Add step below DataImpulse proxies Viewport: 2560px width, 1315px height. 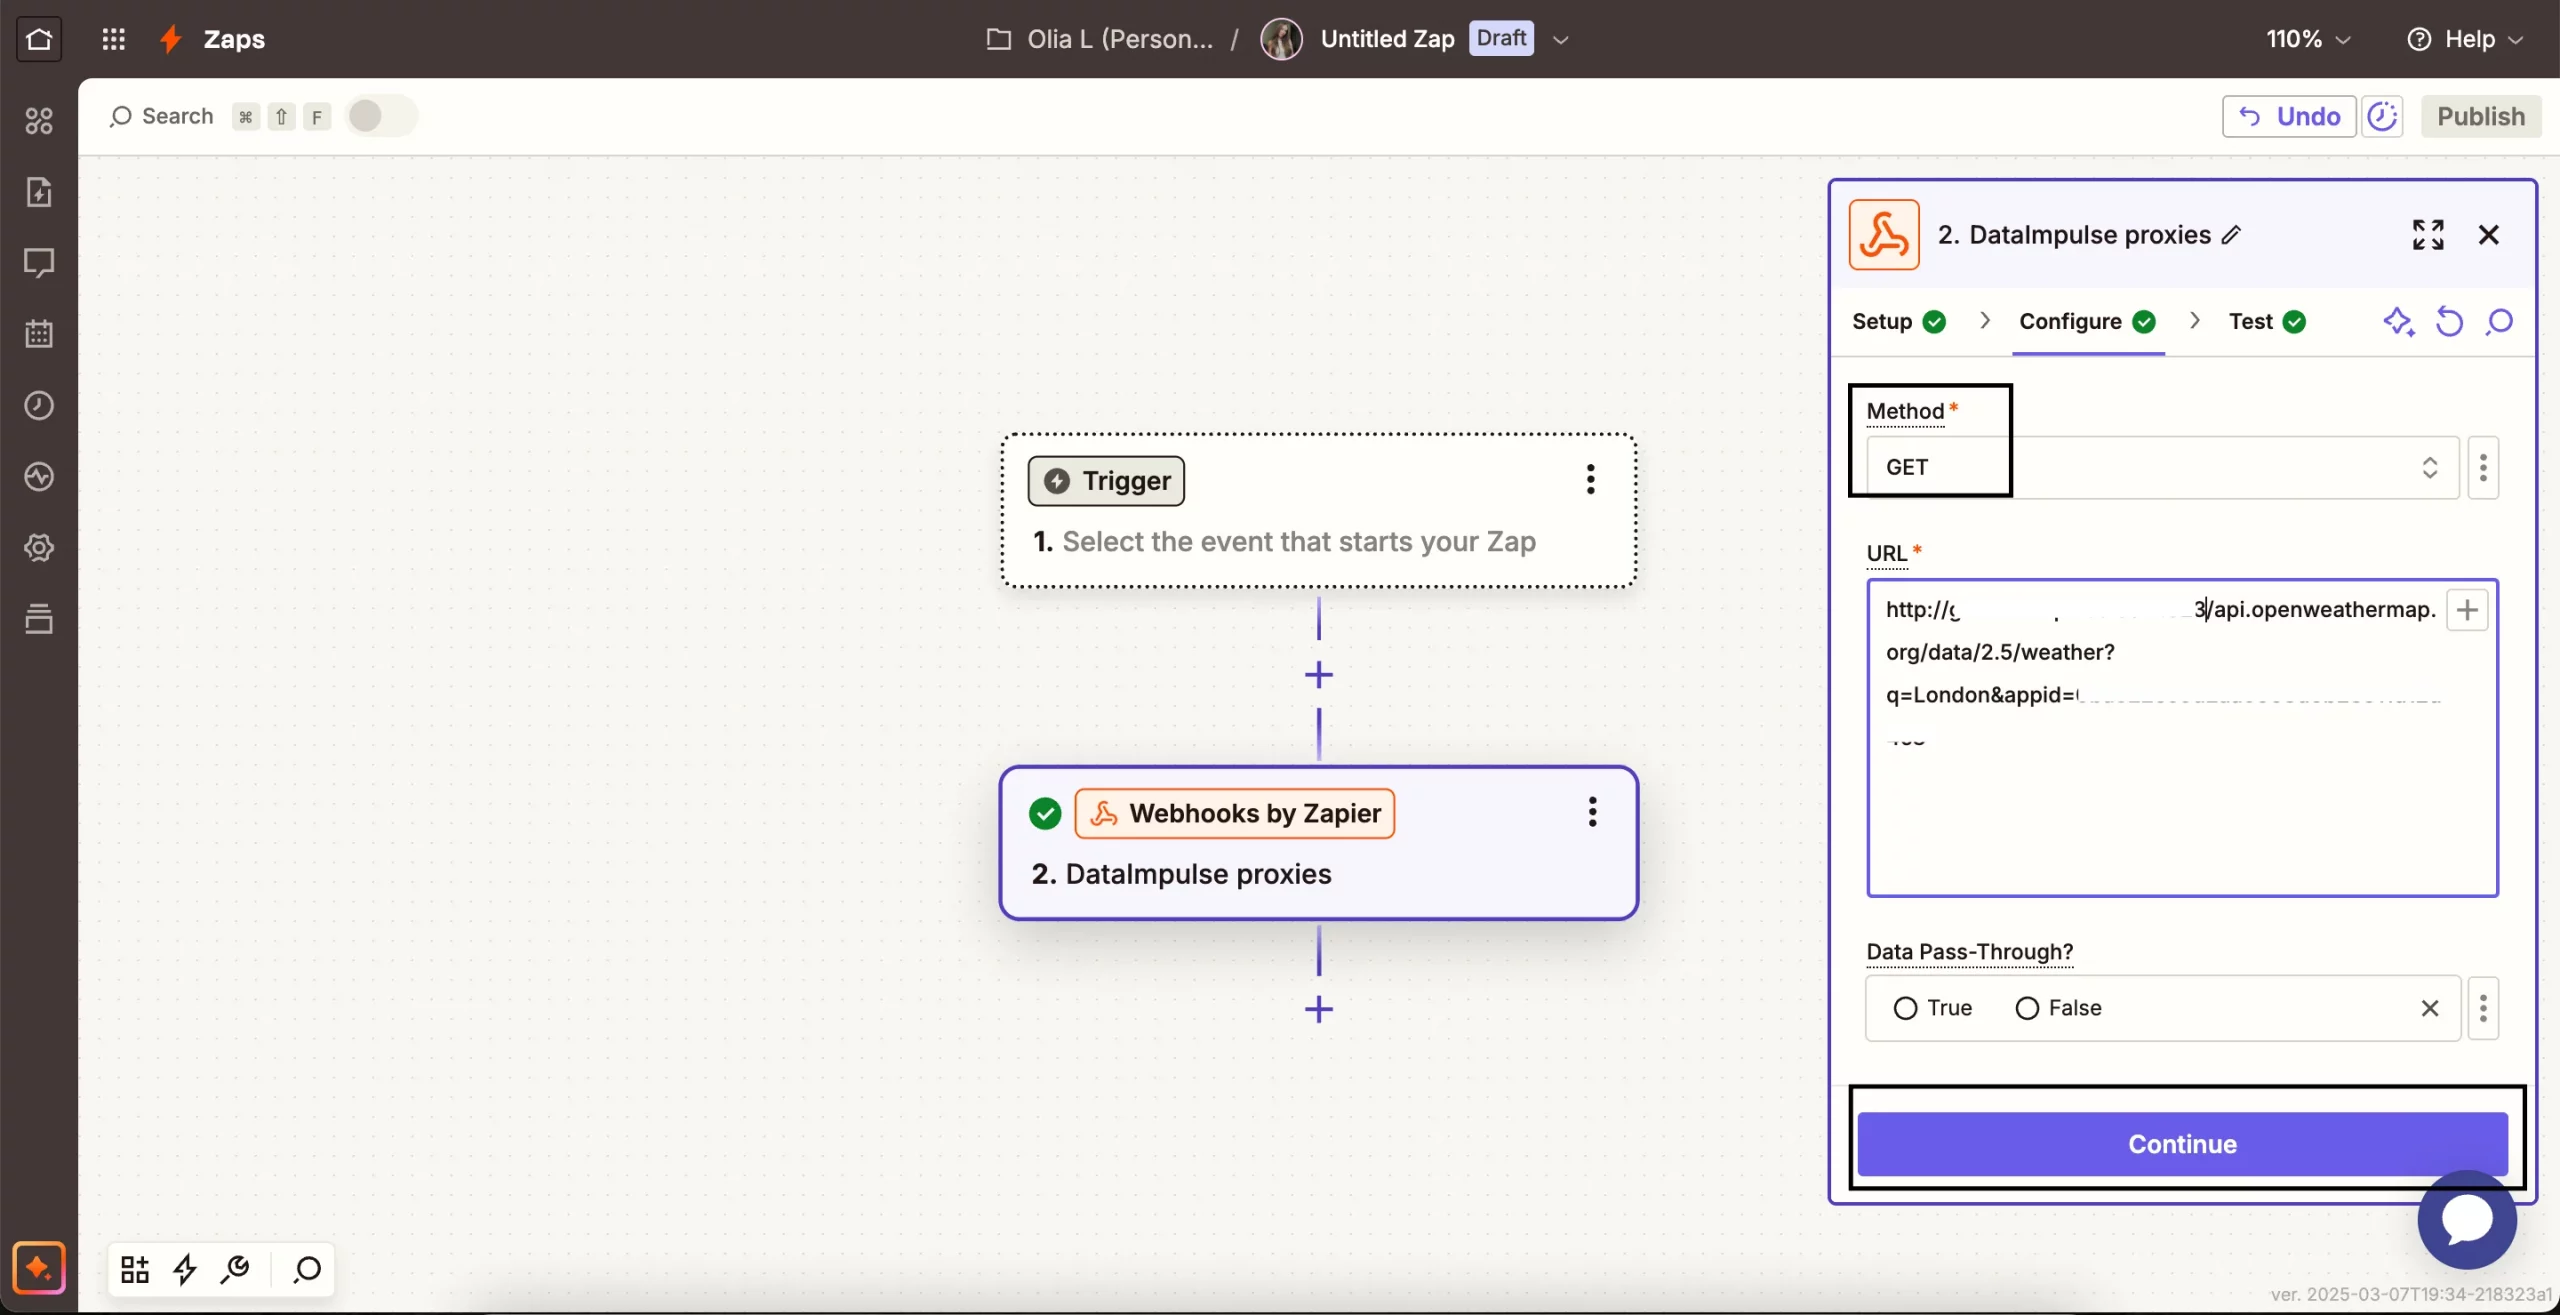coord(1319,1009)
